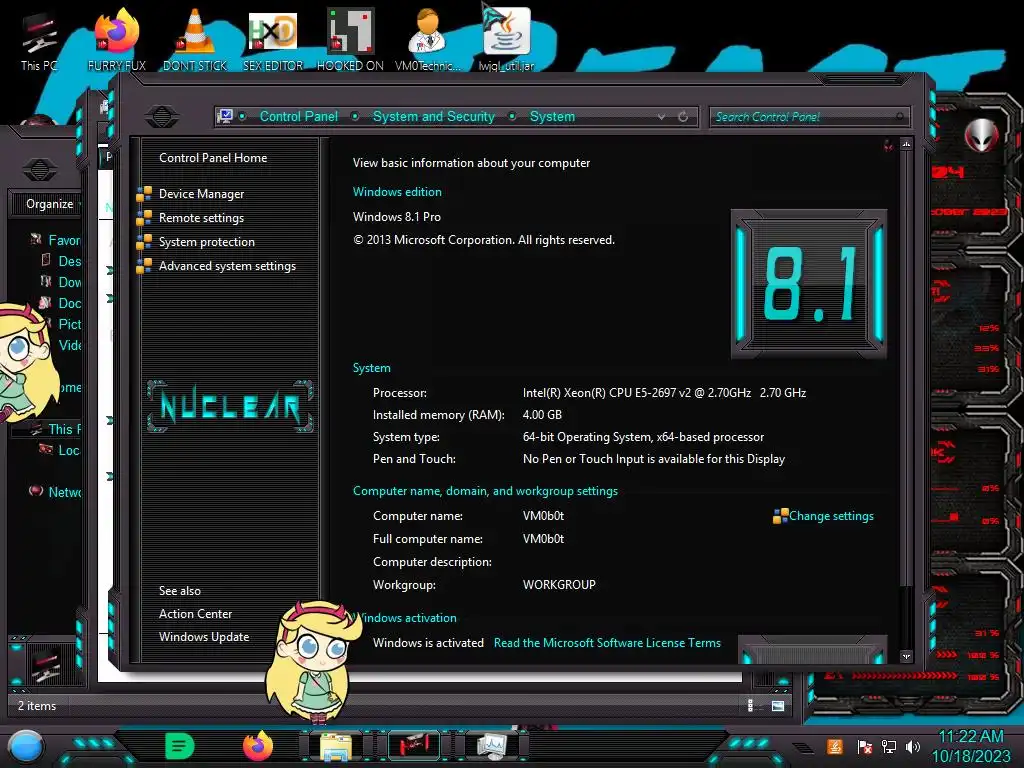Click the Alienware head gadget icon
Viewport: 1024px width, 768px height.
click(x=981, y=135)
